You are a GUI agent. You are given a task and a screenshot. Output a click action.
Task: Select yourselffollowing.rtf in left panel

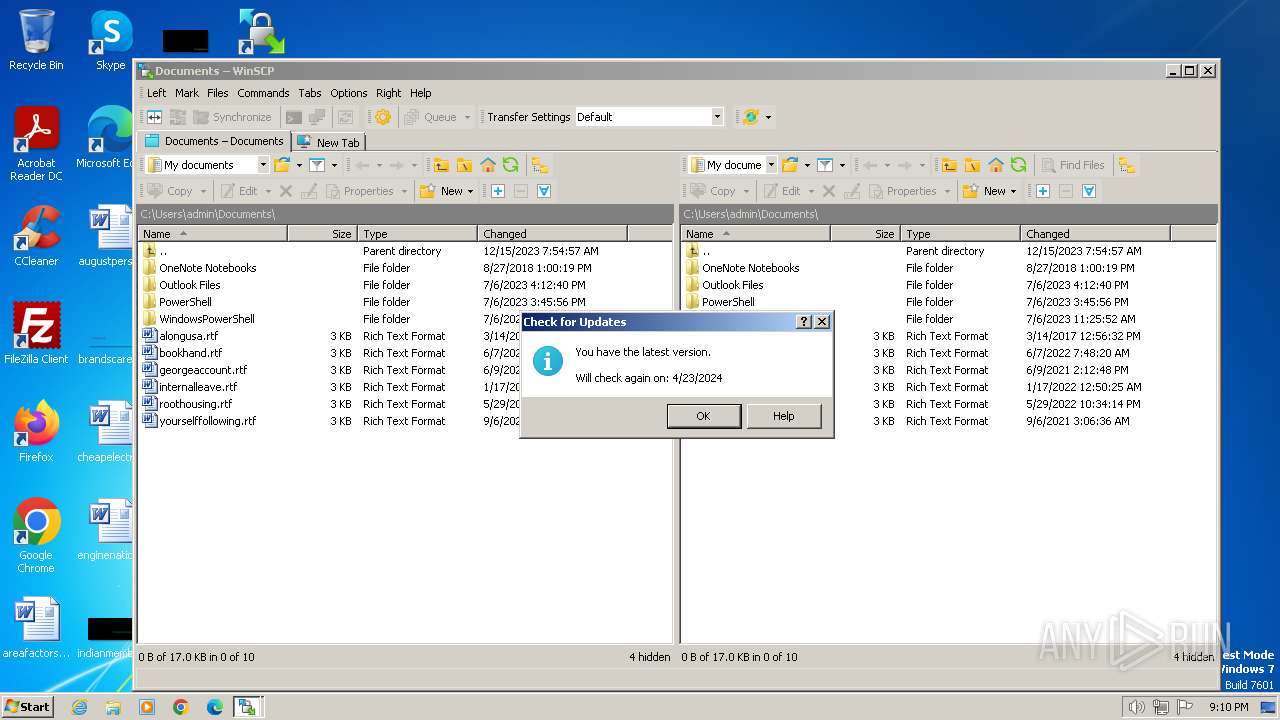click(207, 421)
